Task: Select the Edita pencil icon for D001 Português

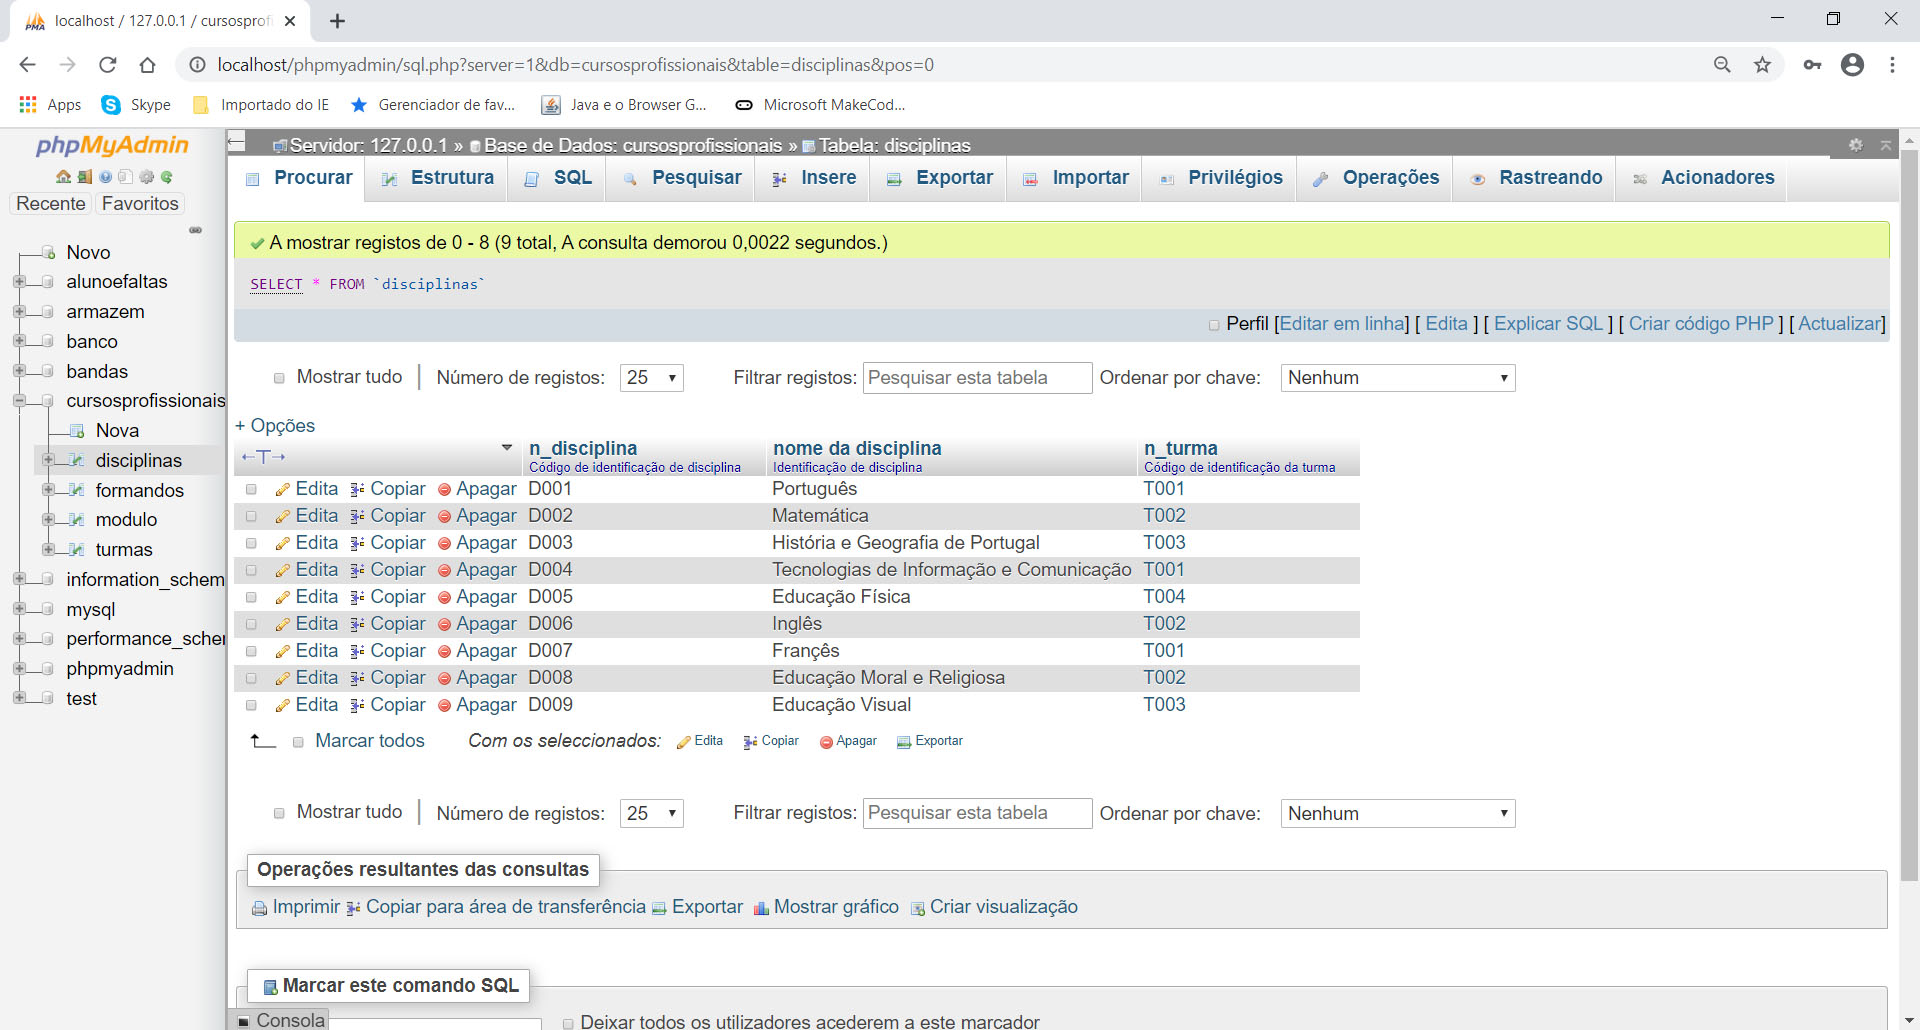Action: pyautogui.click(x=284, y=489)
